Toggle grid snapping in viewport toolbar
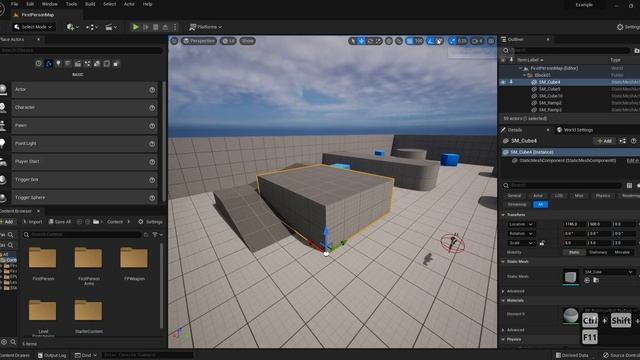The image size is (640, 360). (x=410, y=41)
